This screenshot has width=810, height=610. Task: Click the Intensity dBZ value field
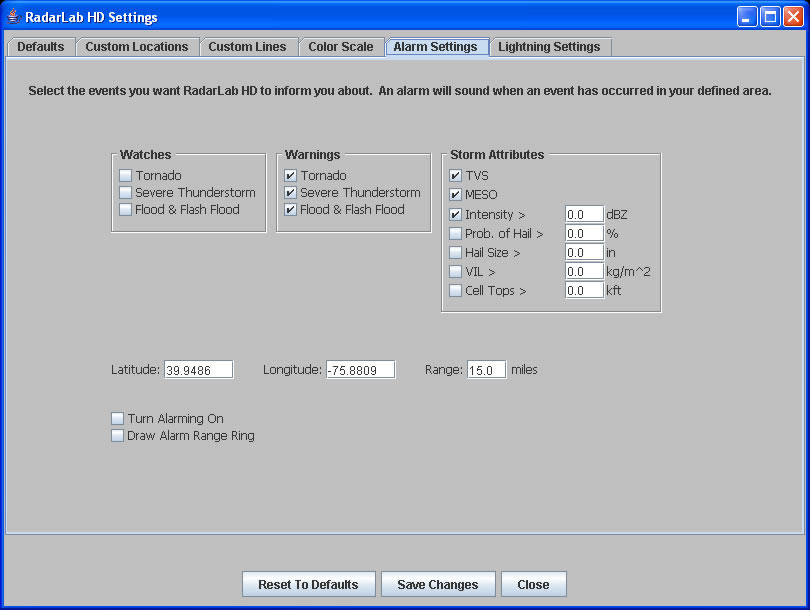pos(584,214)
